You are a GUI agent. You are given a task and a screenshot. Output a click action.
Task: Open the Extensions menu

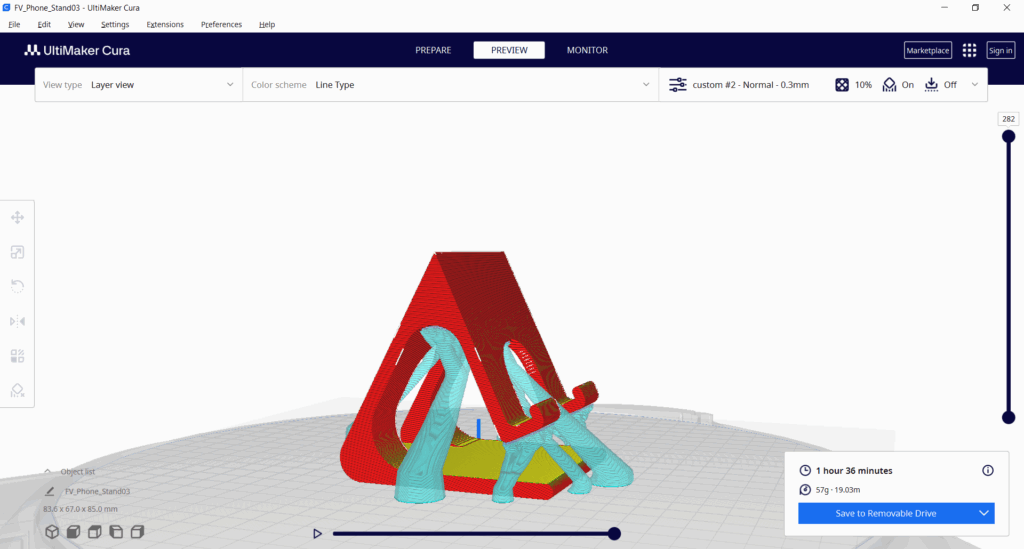[165, 24]
